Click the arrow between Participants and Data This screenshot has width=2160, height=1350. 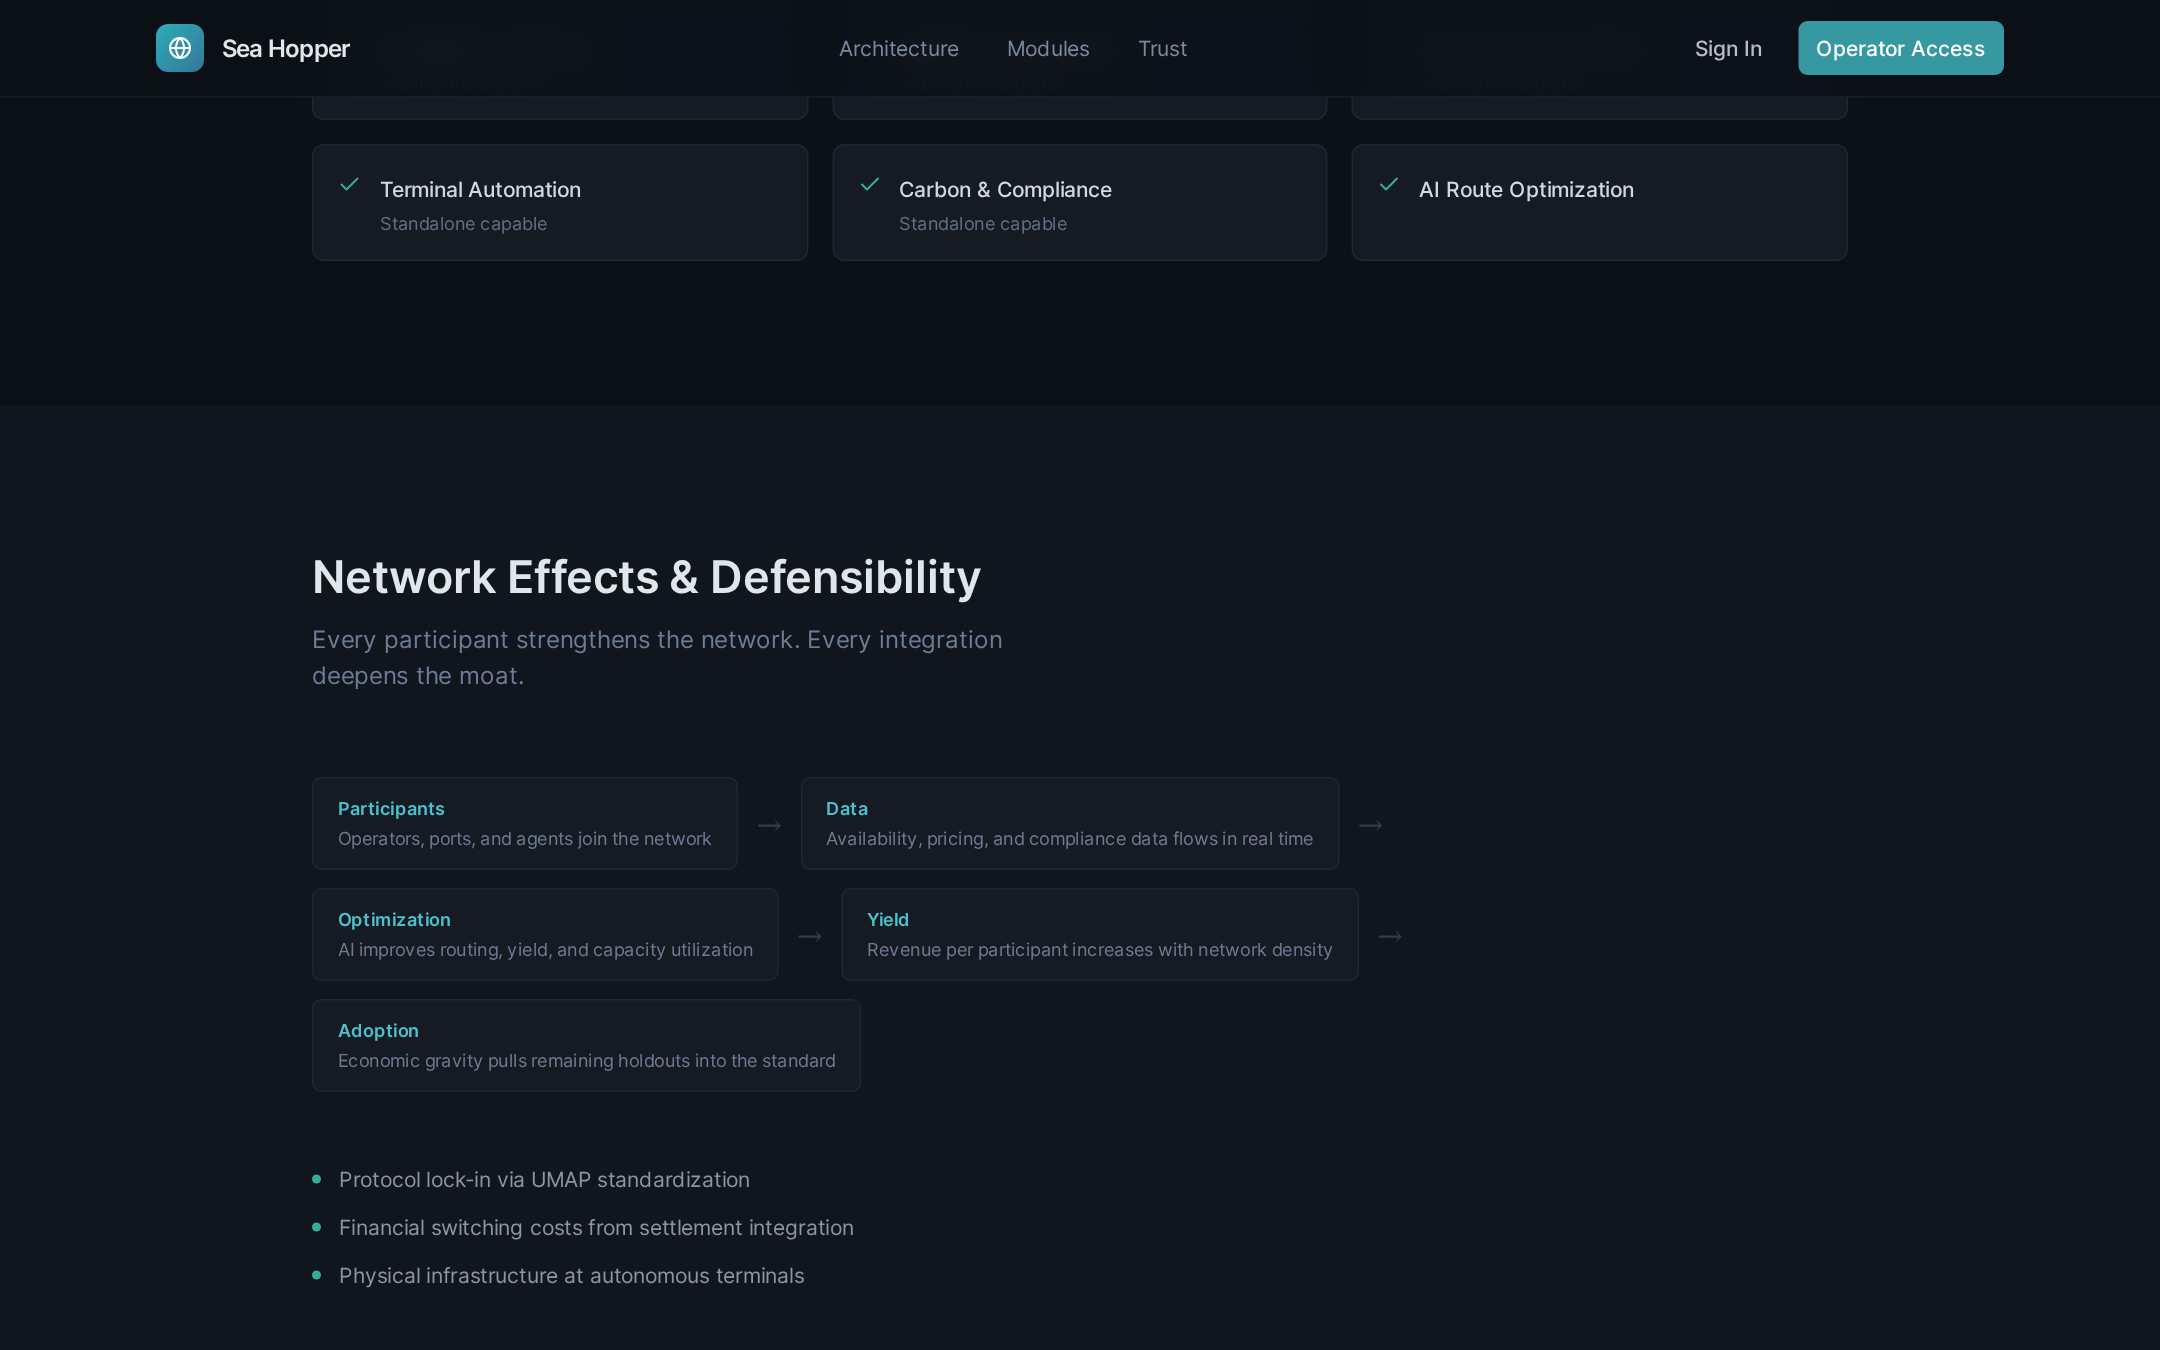click(769, 825)
